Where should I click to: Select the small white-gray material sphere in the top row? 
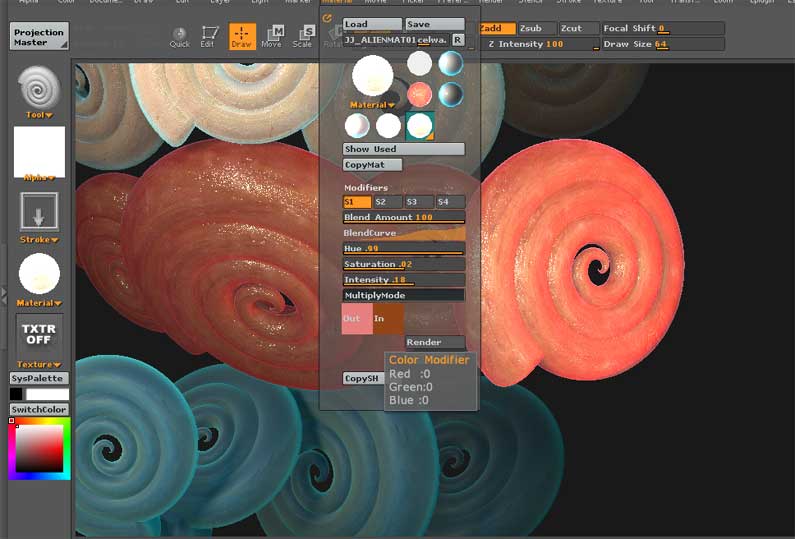coord(419,63)
